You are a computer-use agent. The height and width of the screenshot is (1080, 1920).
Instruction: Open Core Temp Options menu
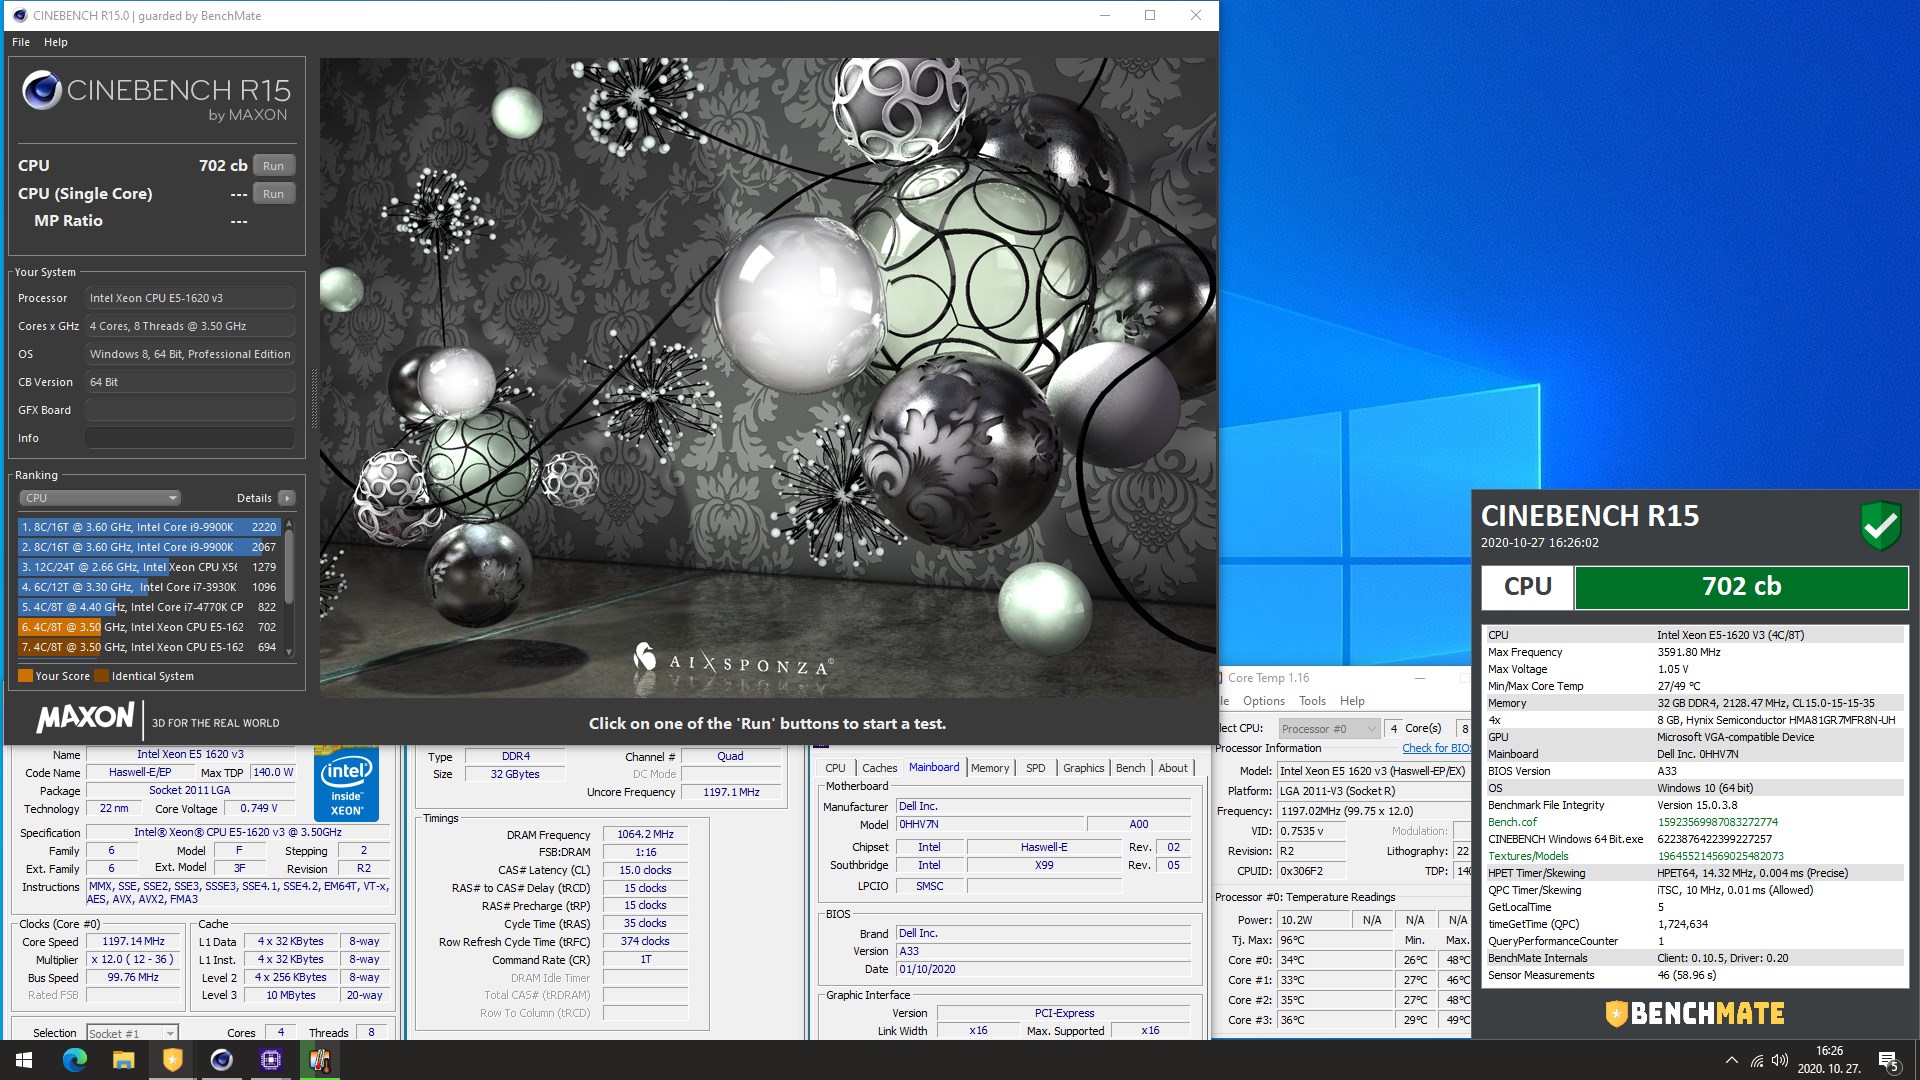[x=1263, y=701]
